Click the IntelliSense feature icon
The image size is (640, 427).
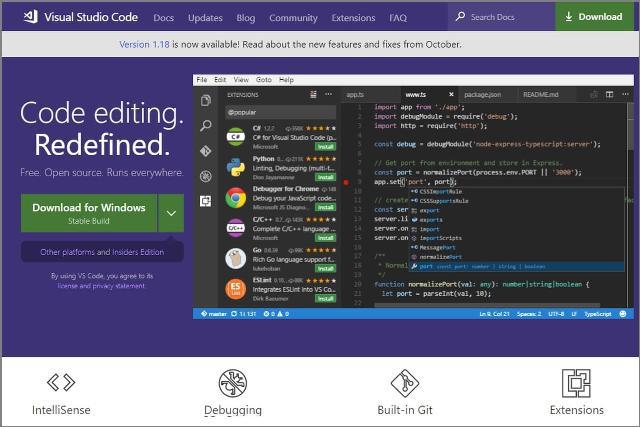point(61,383)
